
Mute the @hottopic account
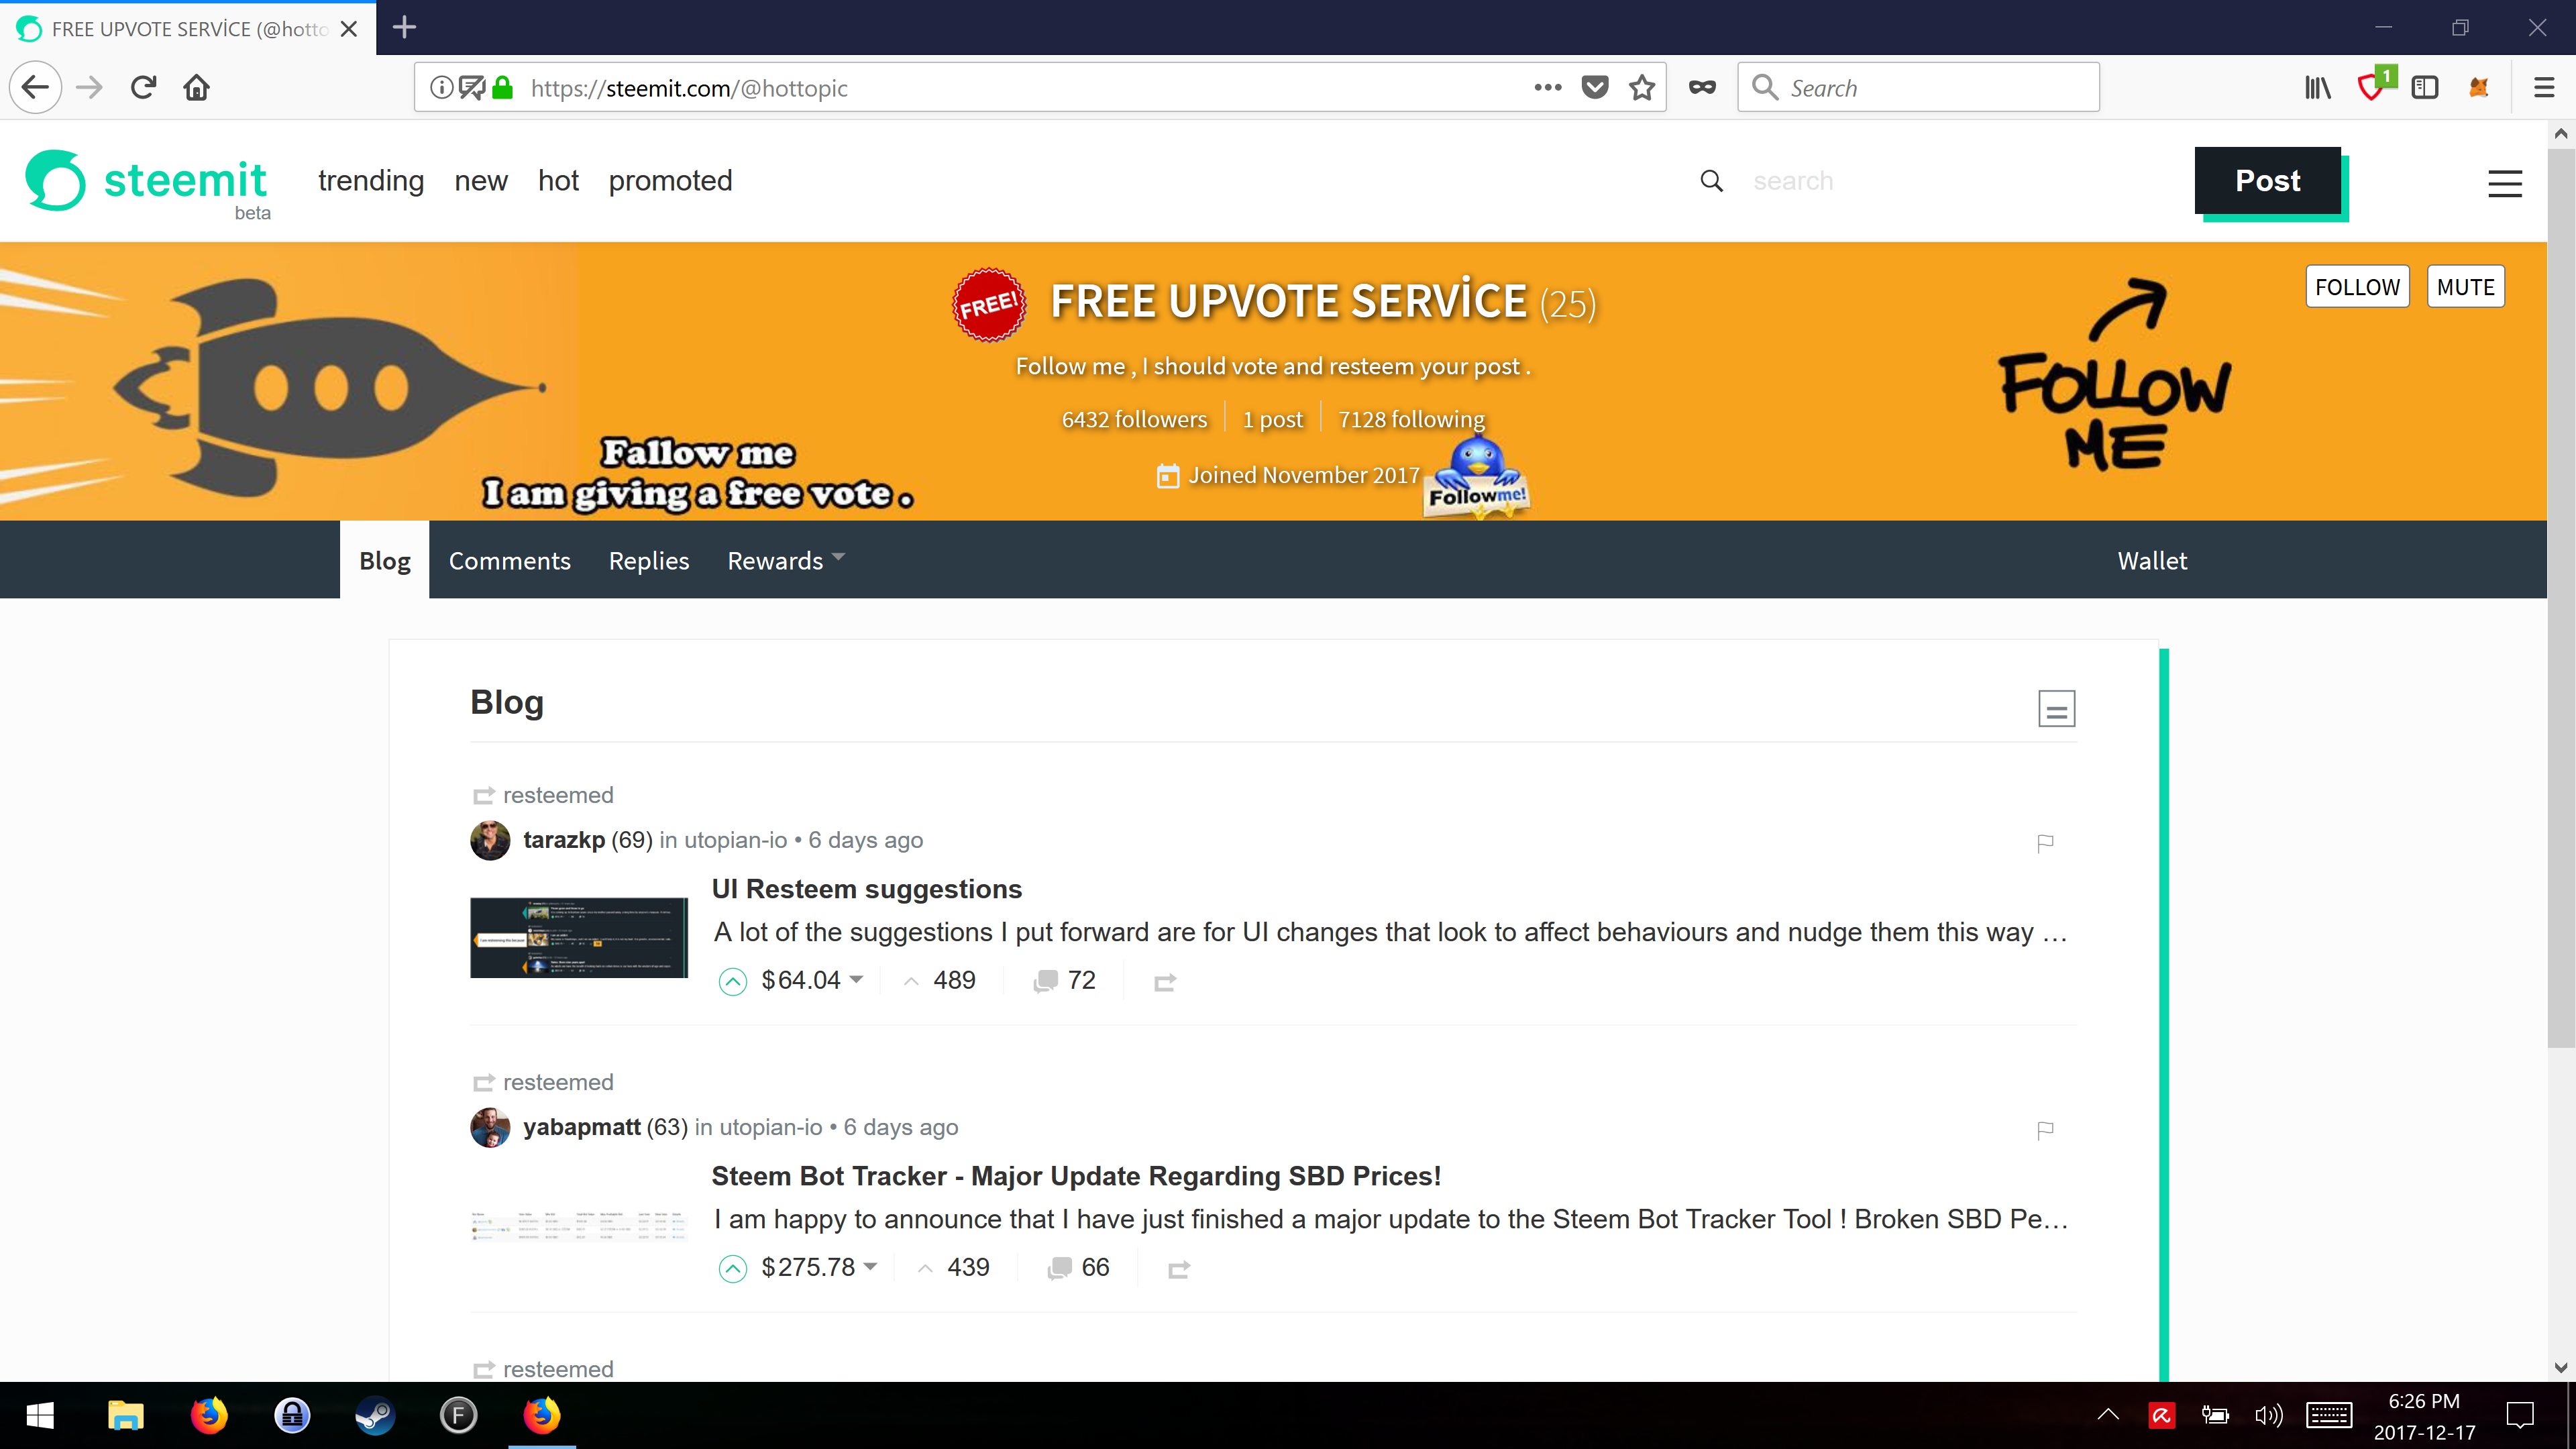click(x=2465, y=286)
